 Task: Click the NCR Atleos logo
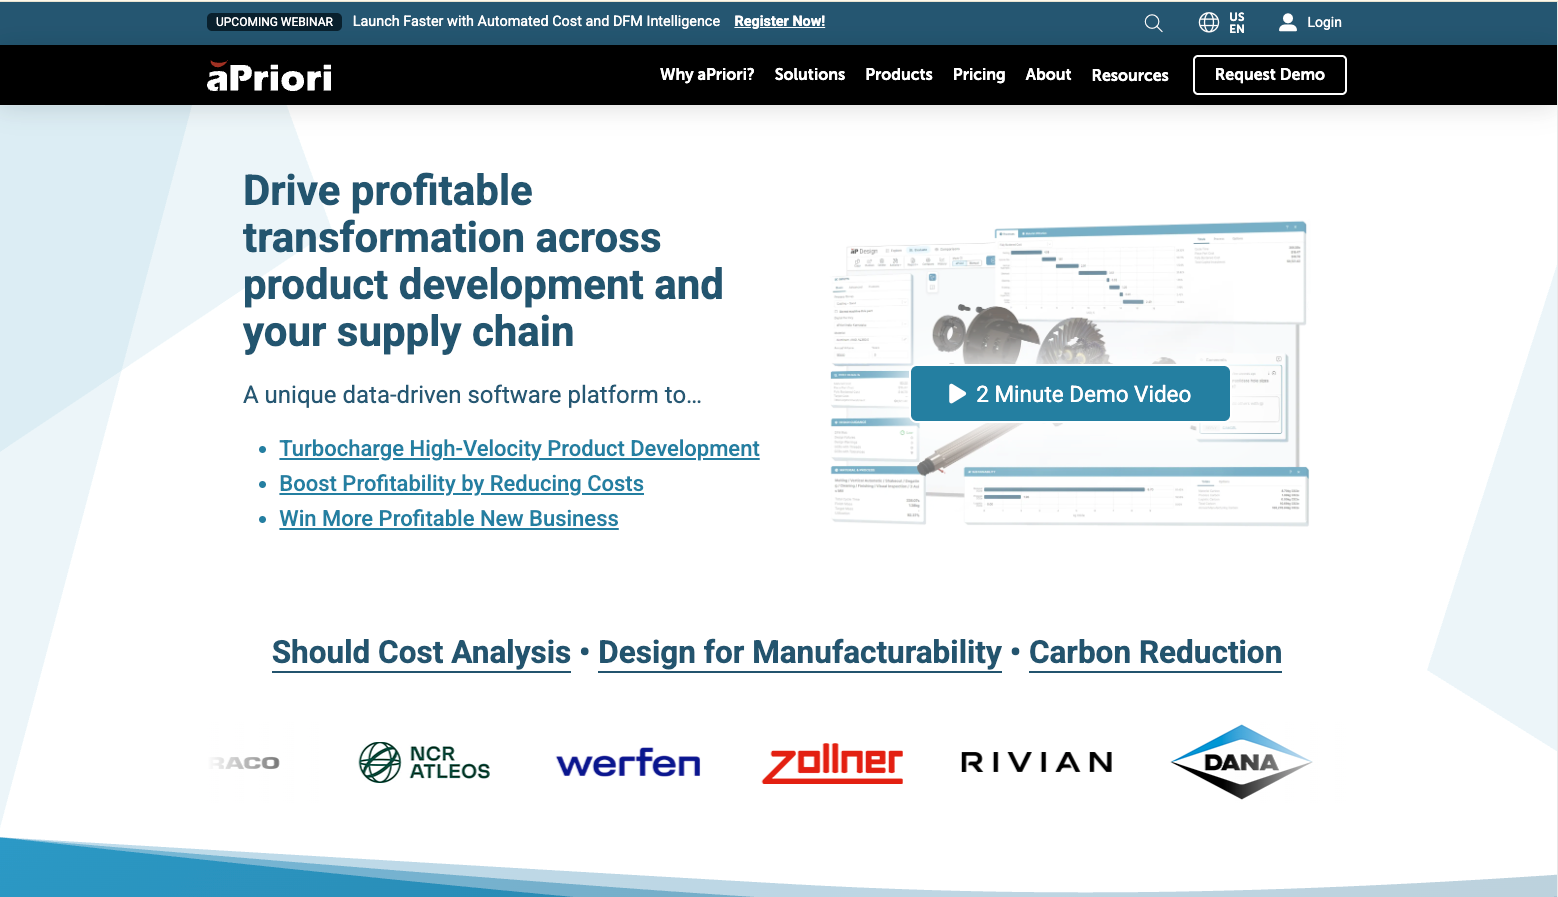(424, 762)
